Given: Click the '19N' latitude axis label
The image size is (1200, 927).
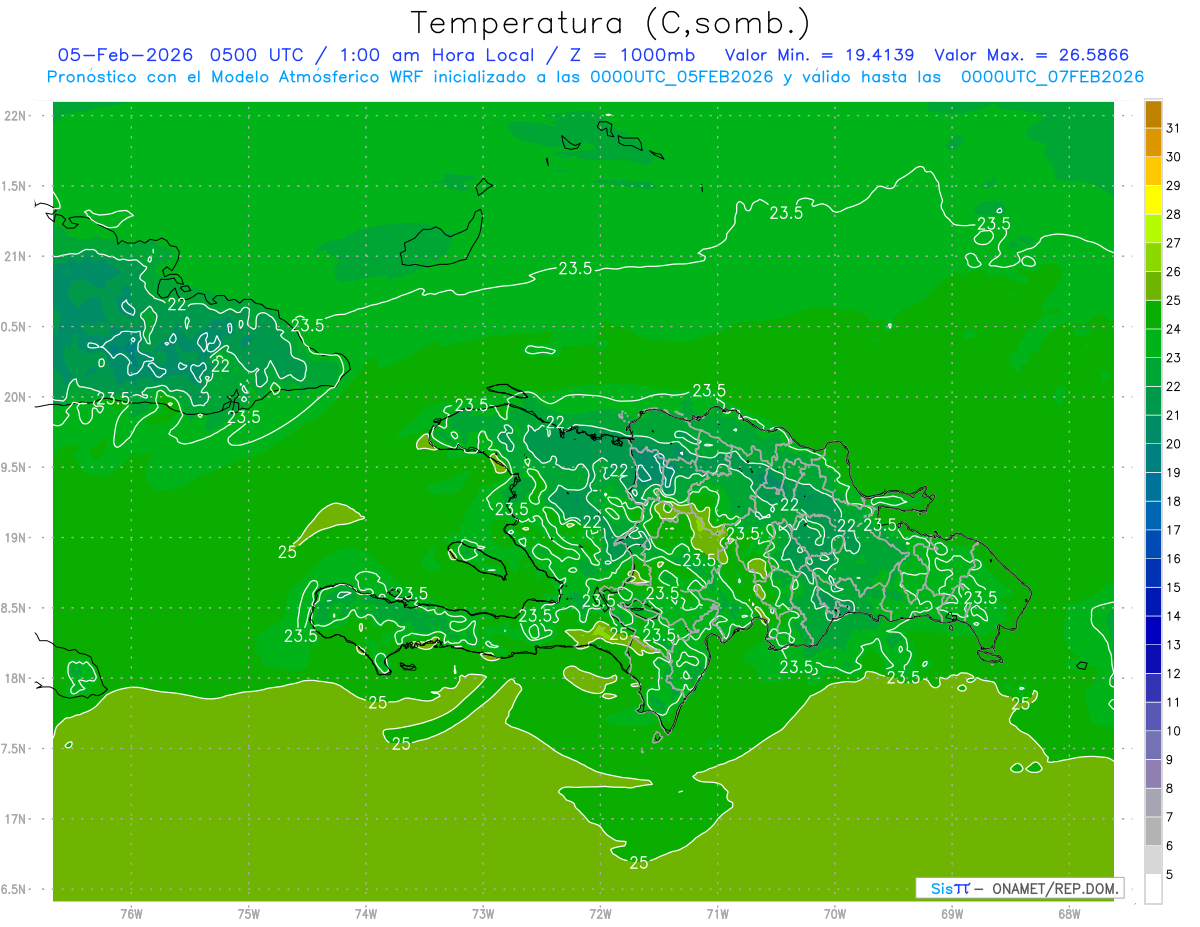Looking at the screenshot, I should pyautogui.click(x=17, y=538).
